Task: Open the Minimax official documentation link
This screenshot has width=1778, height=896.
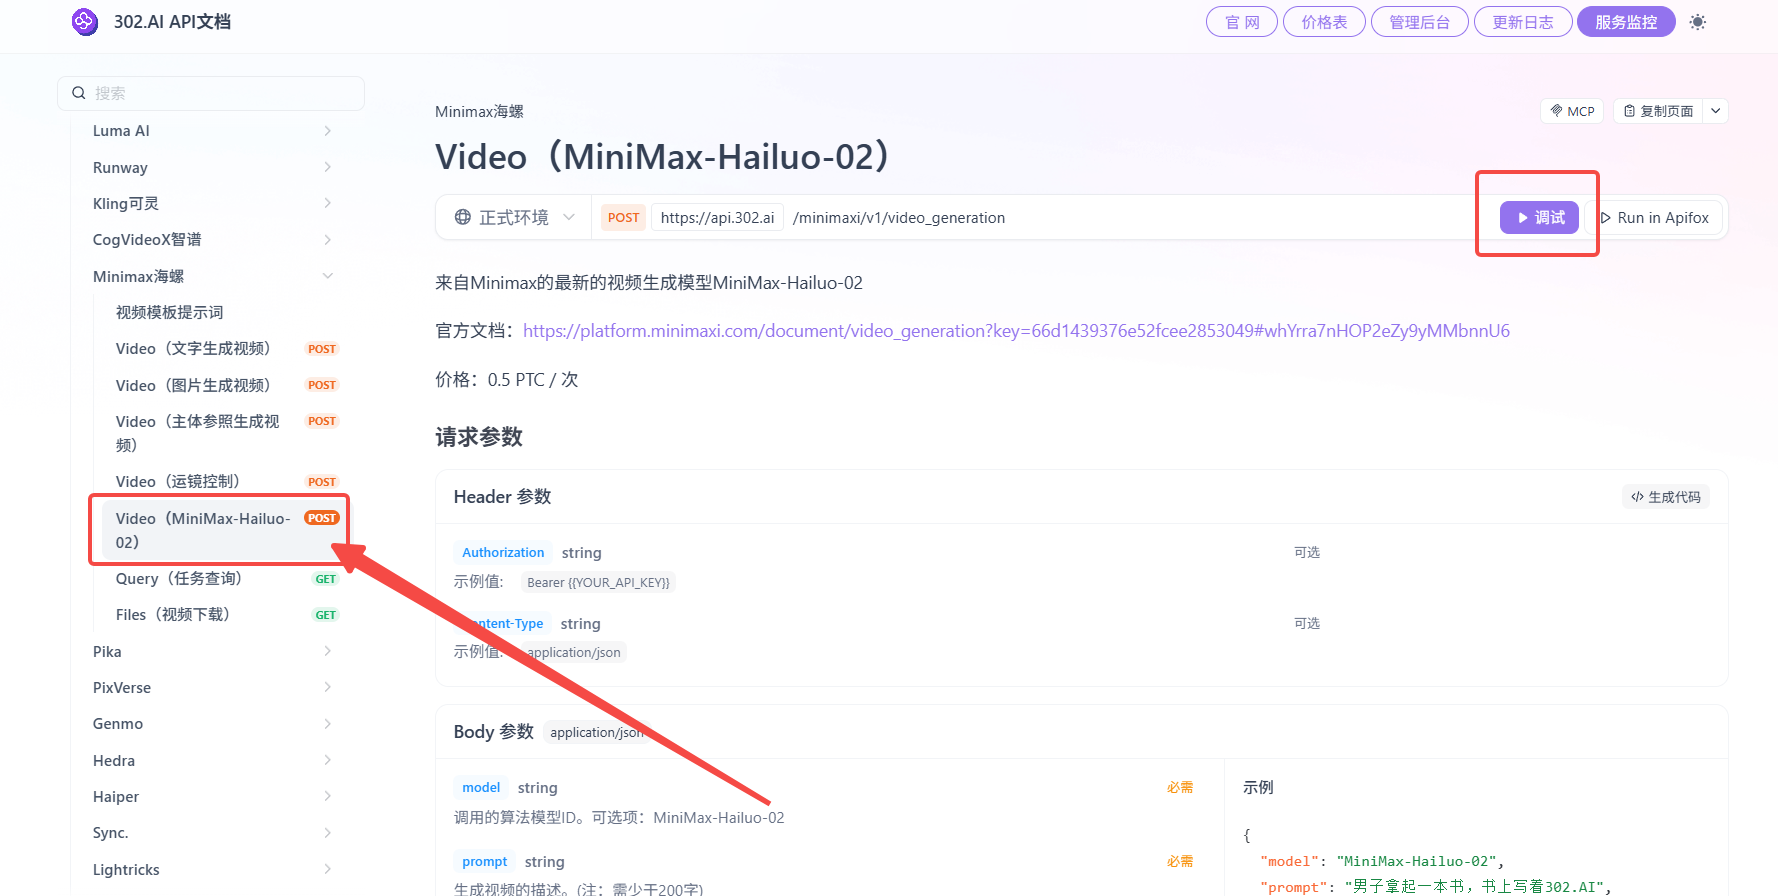Action: pyautogui.click(x=1016, y=331)
